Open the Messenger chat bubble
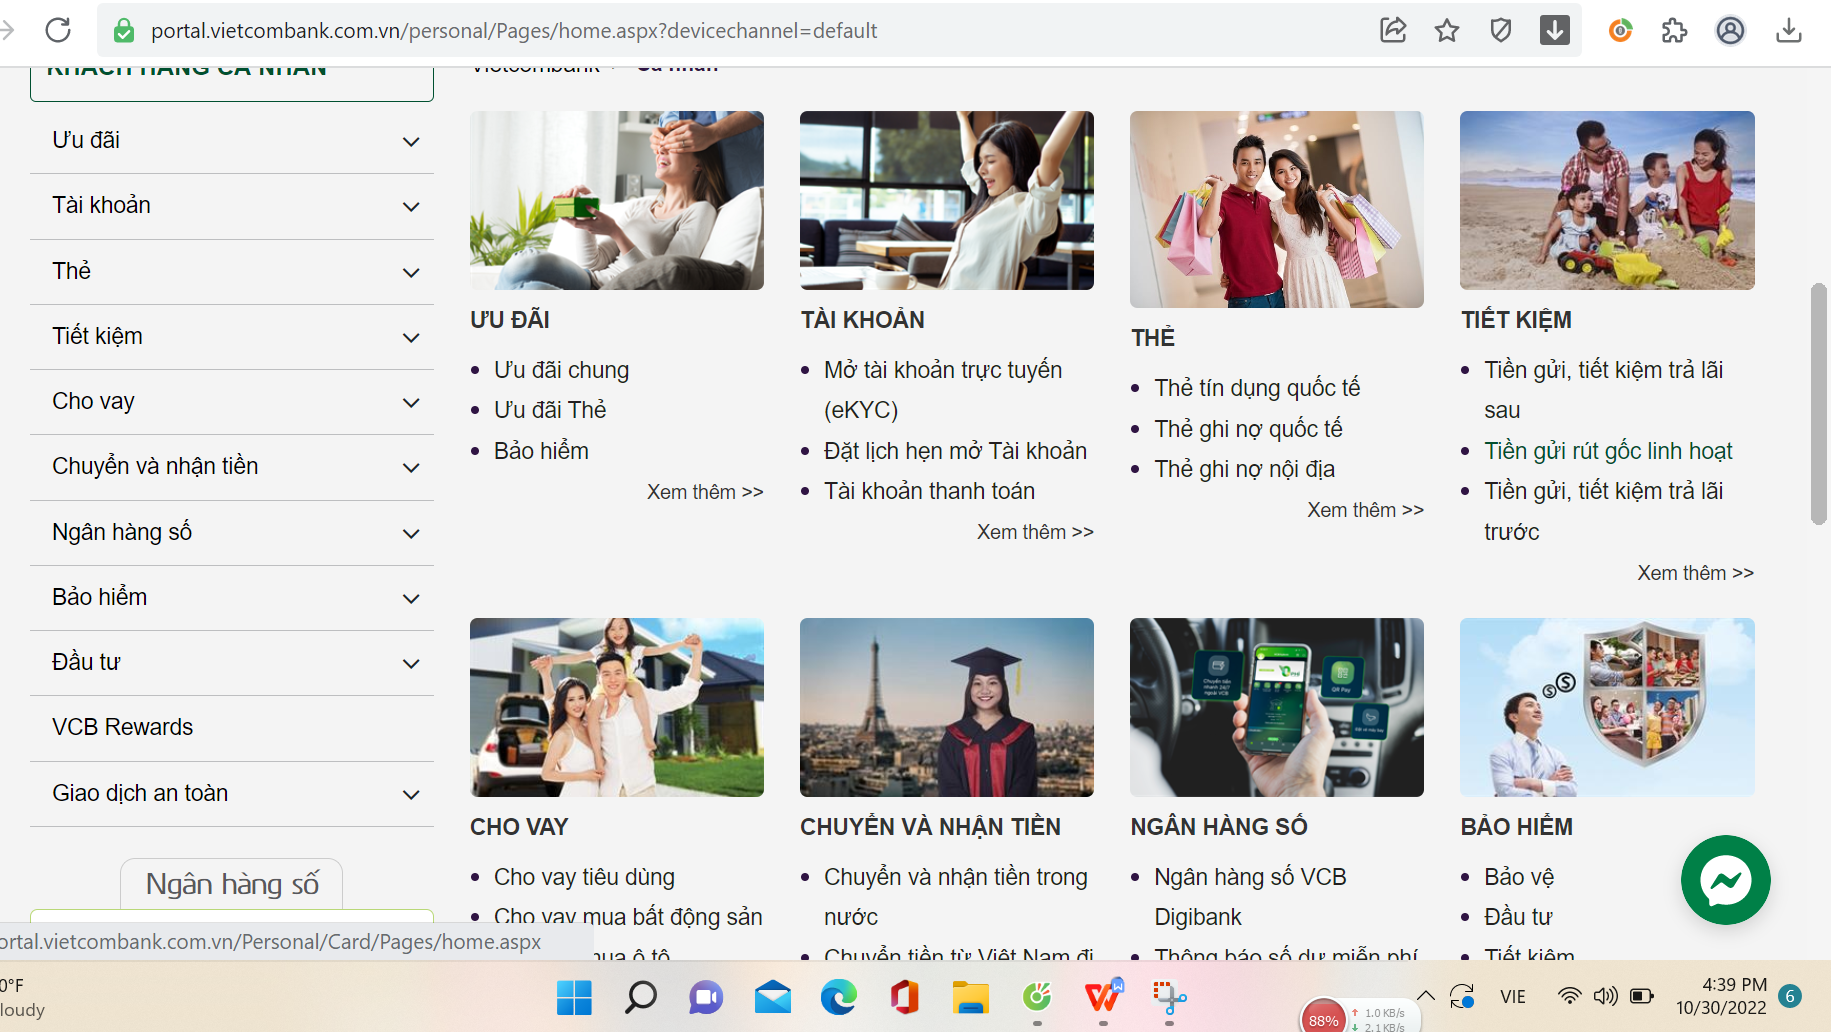This screenshot has width=1831, height=1032. tap(1726, 880)
